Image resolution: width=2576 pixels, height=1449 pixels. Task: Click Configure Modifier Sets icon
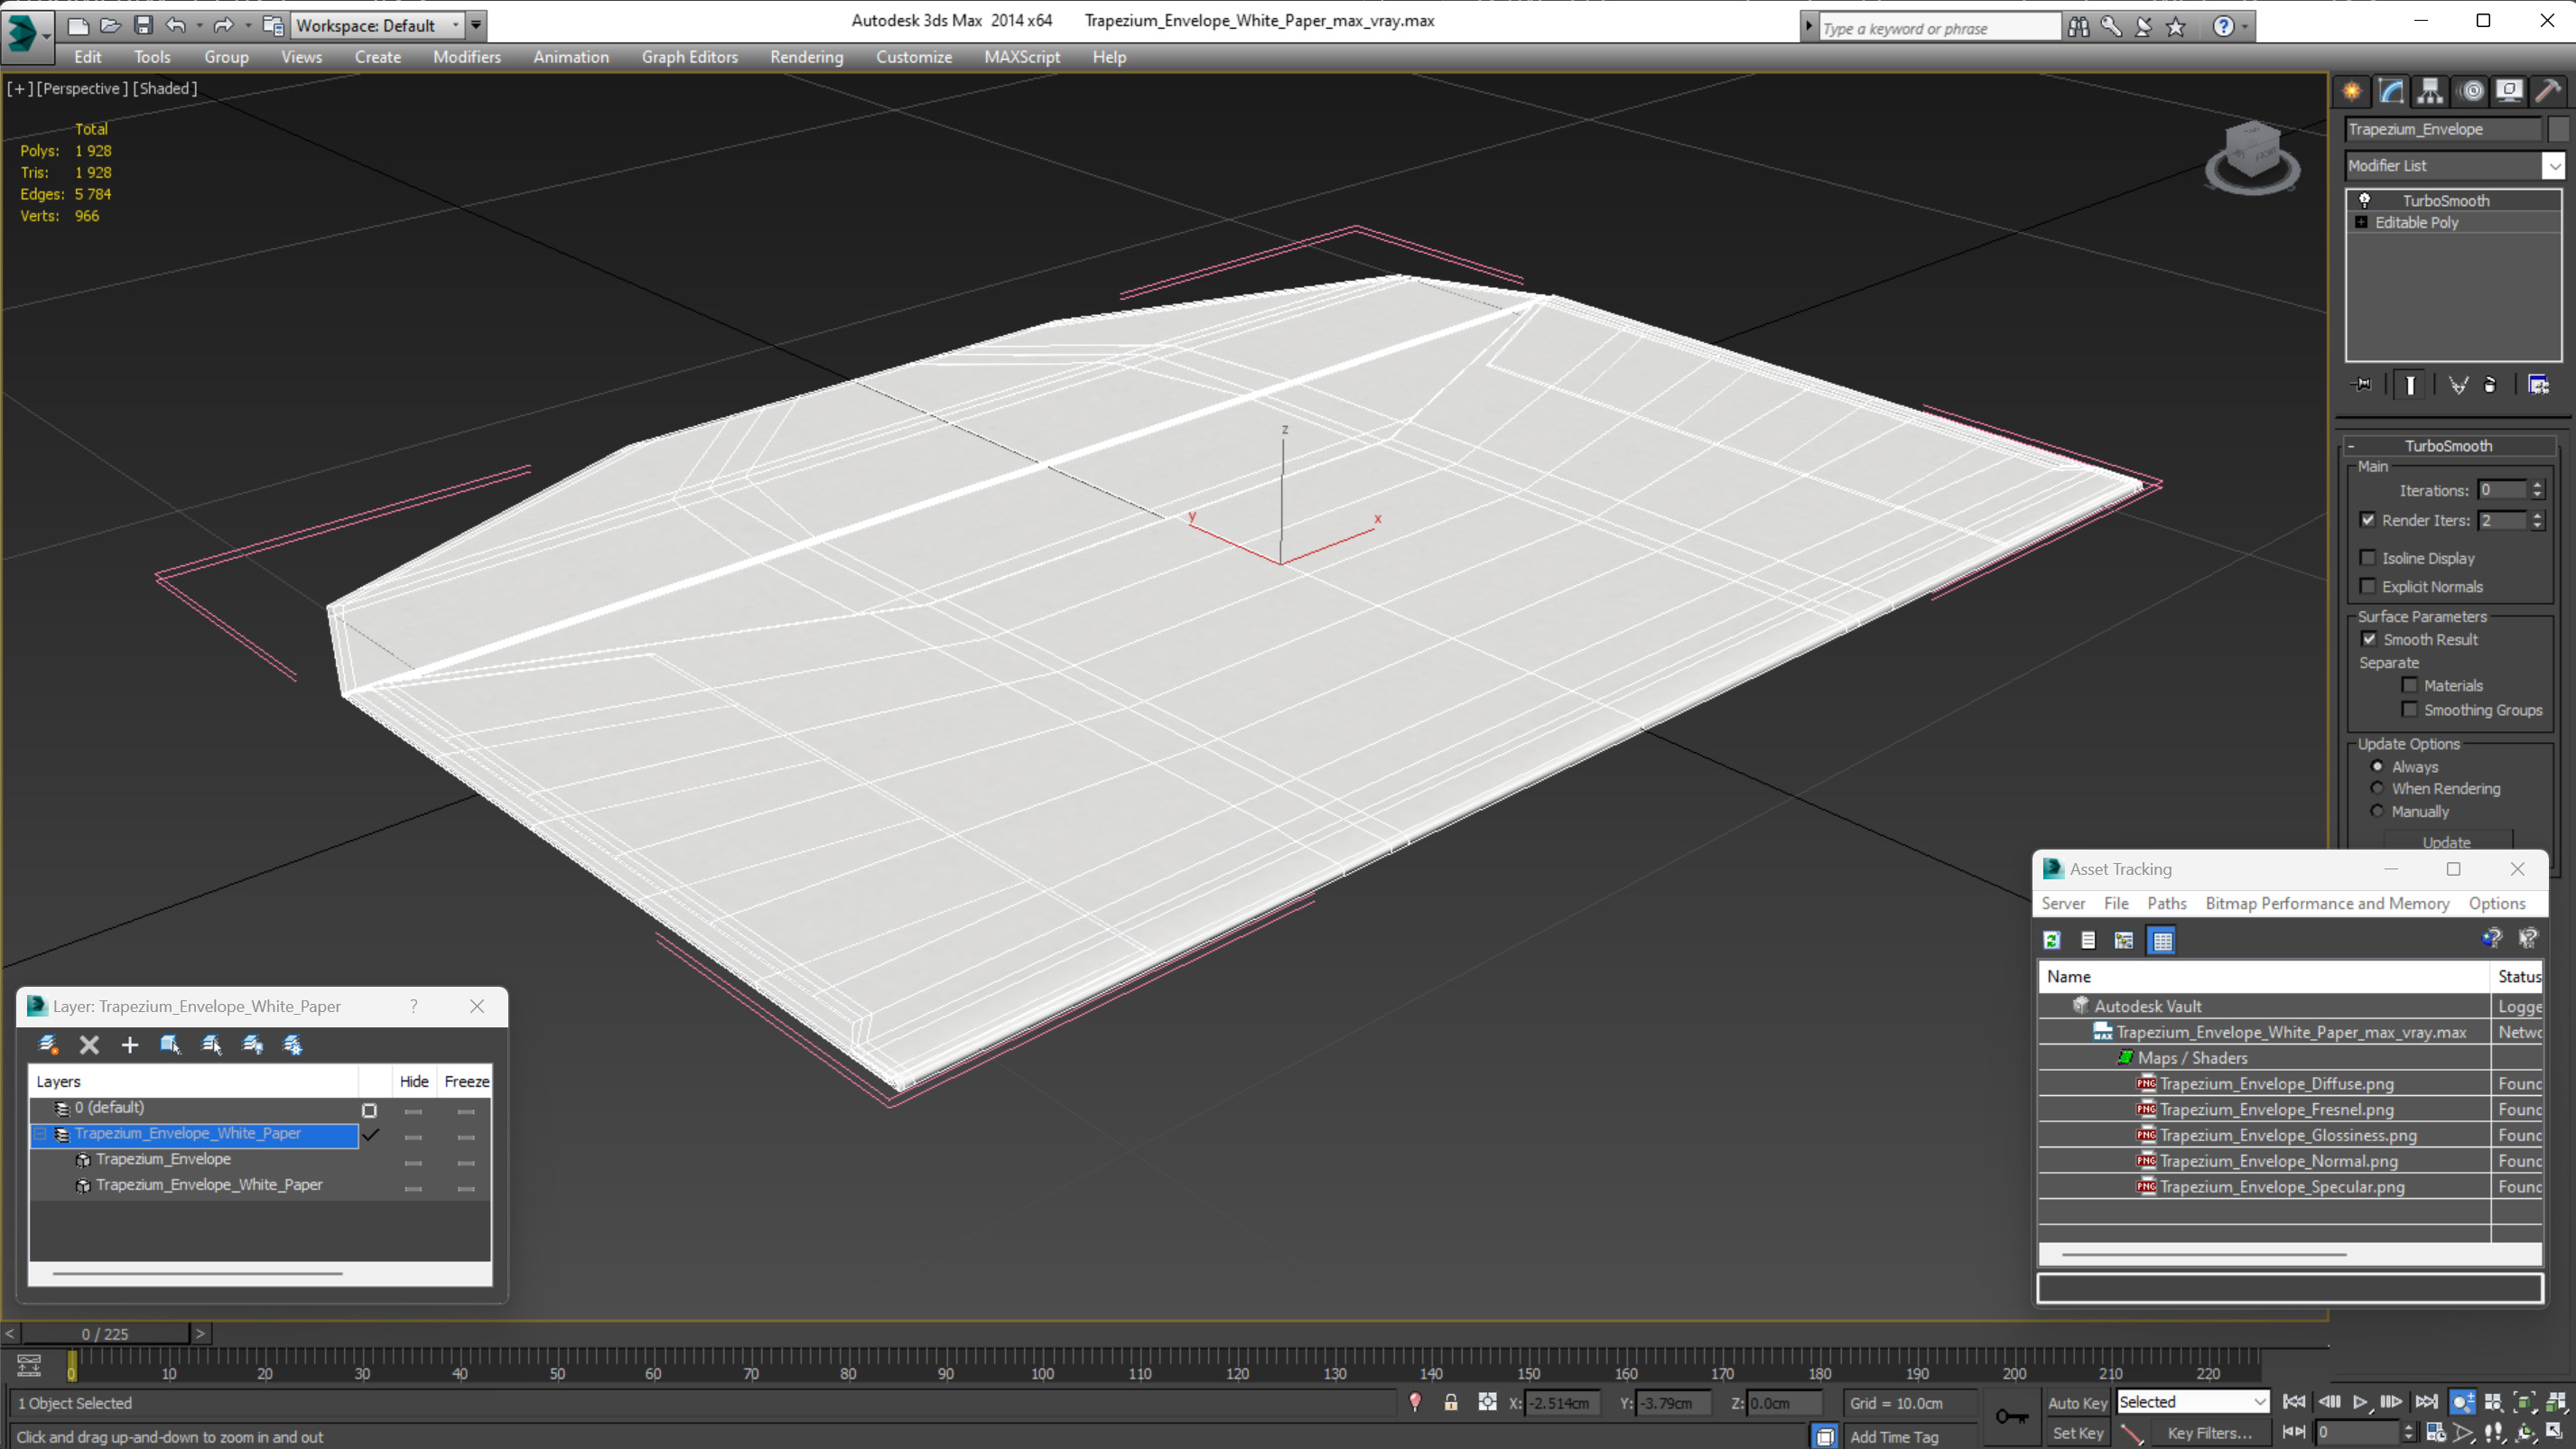[x=2538, y=385]
